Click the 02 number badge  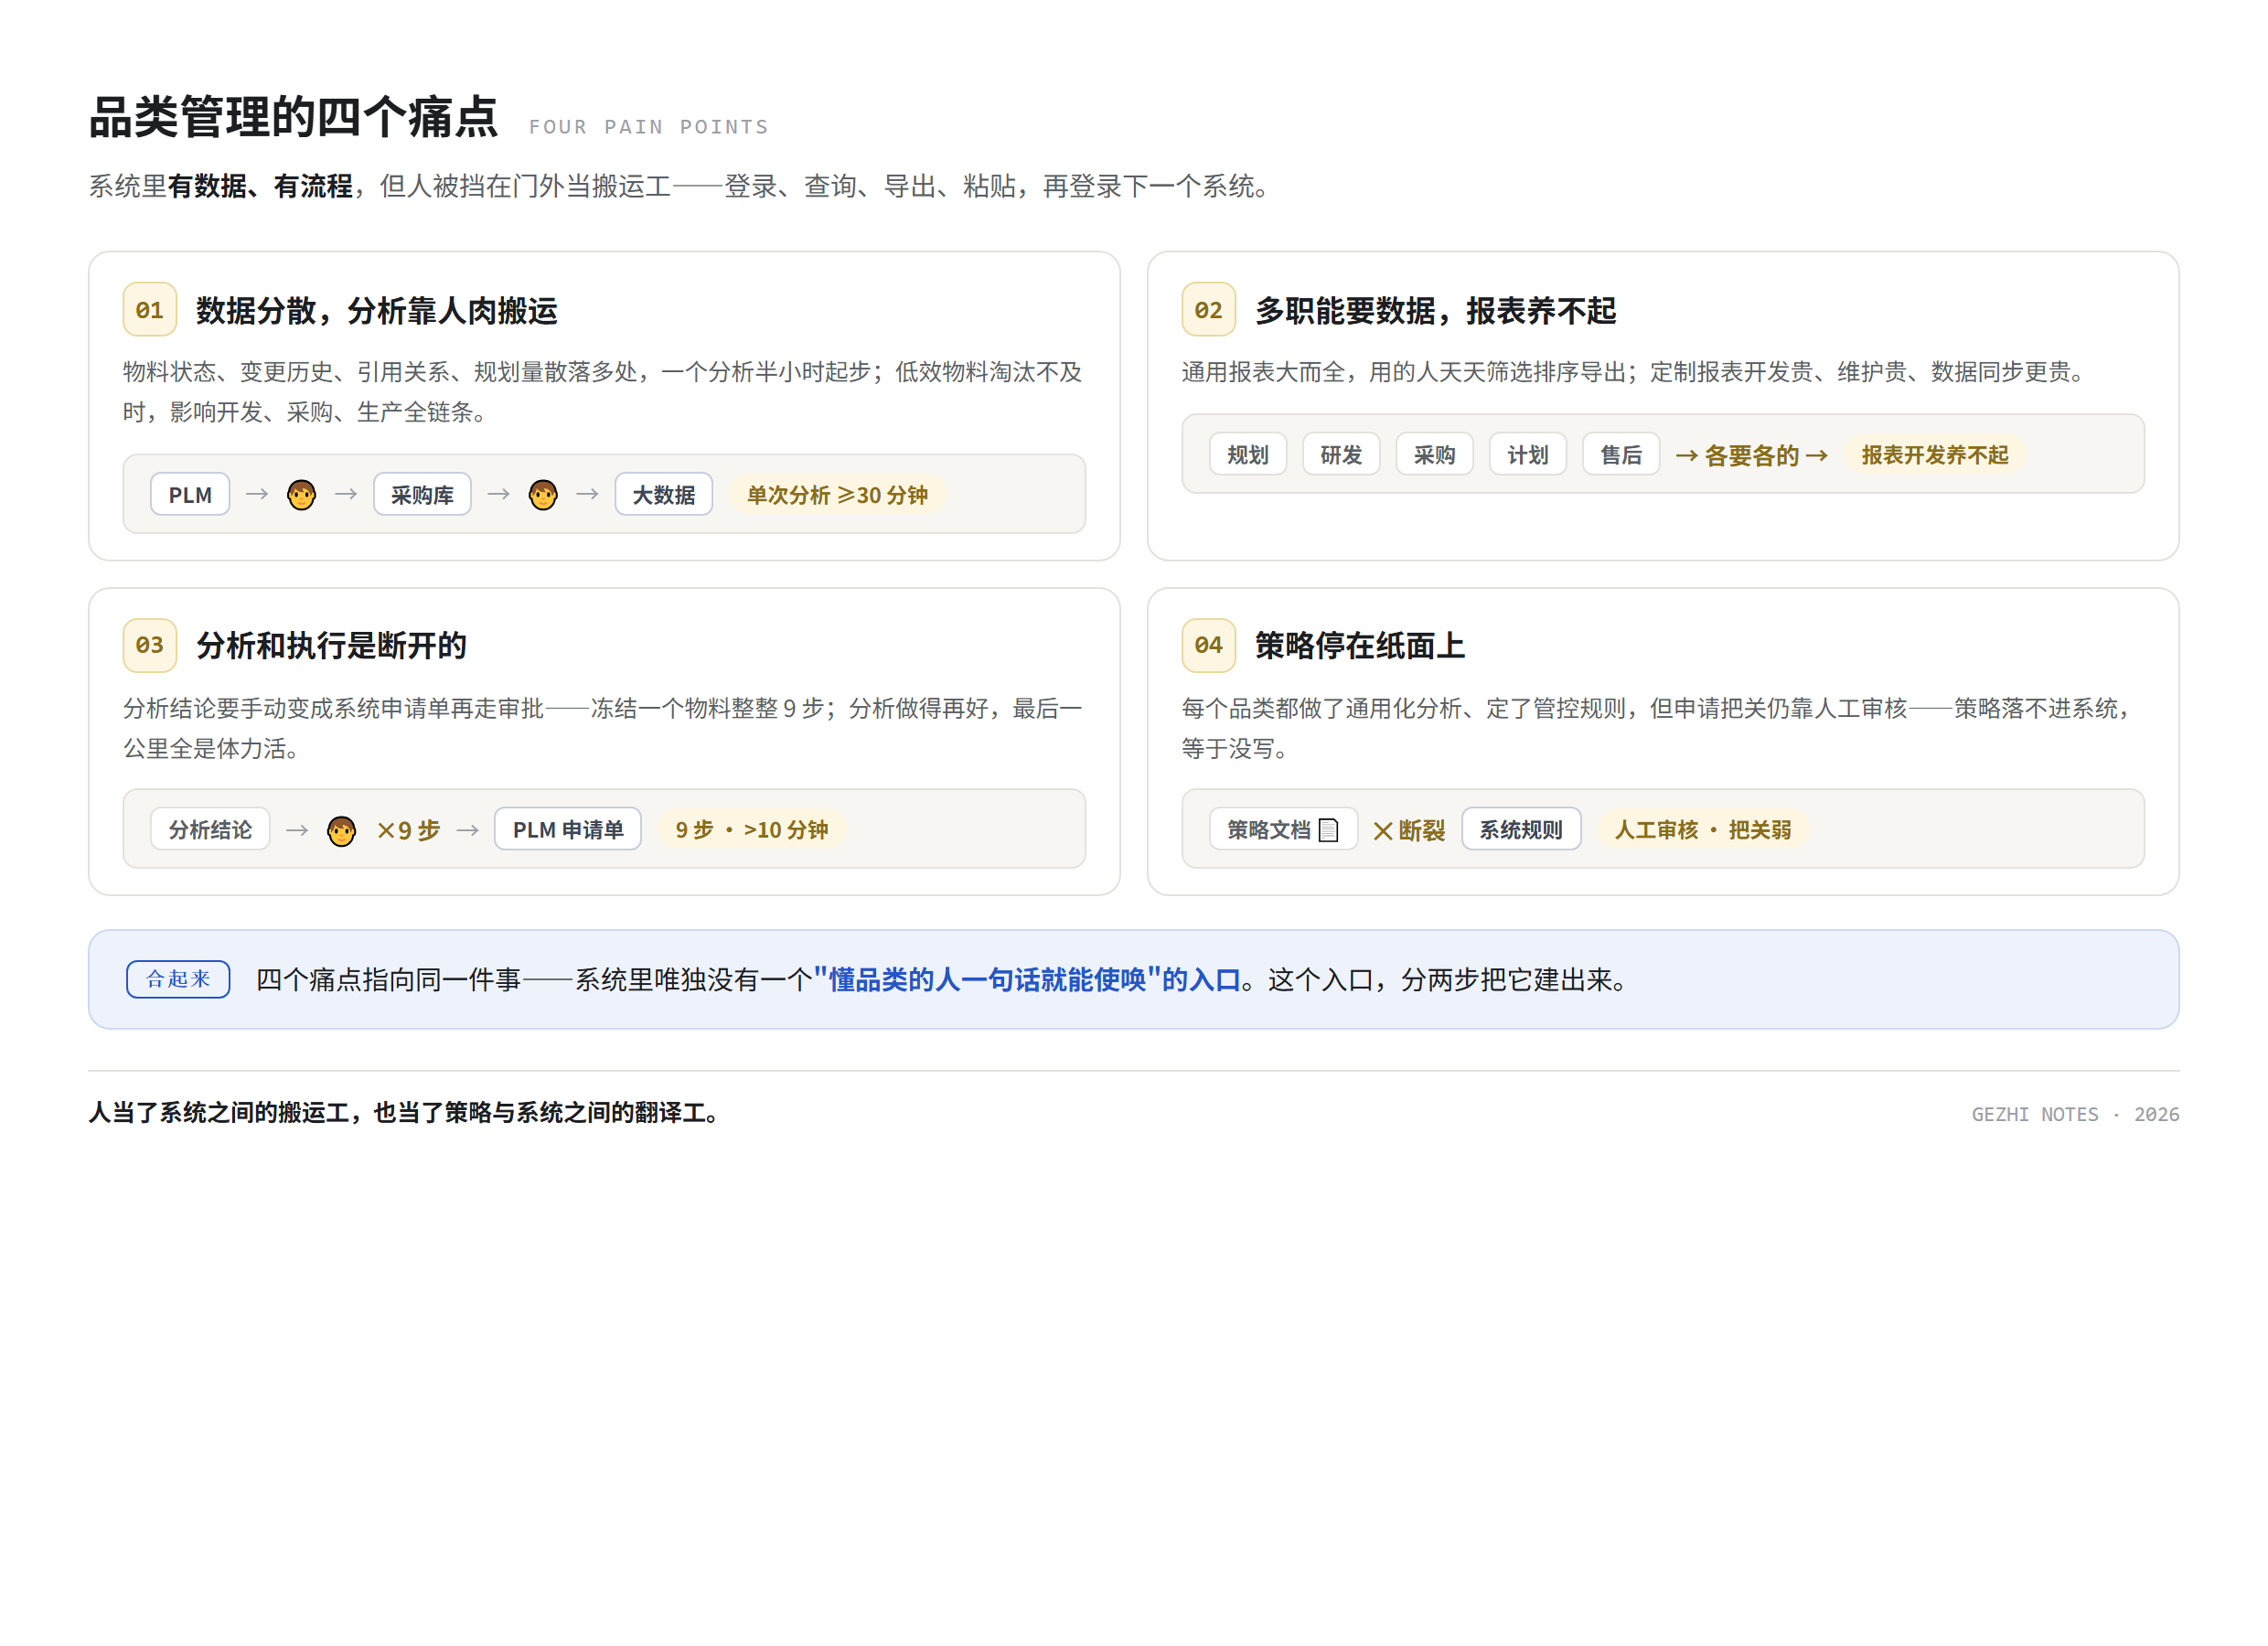(1208, 310)
